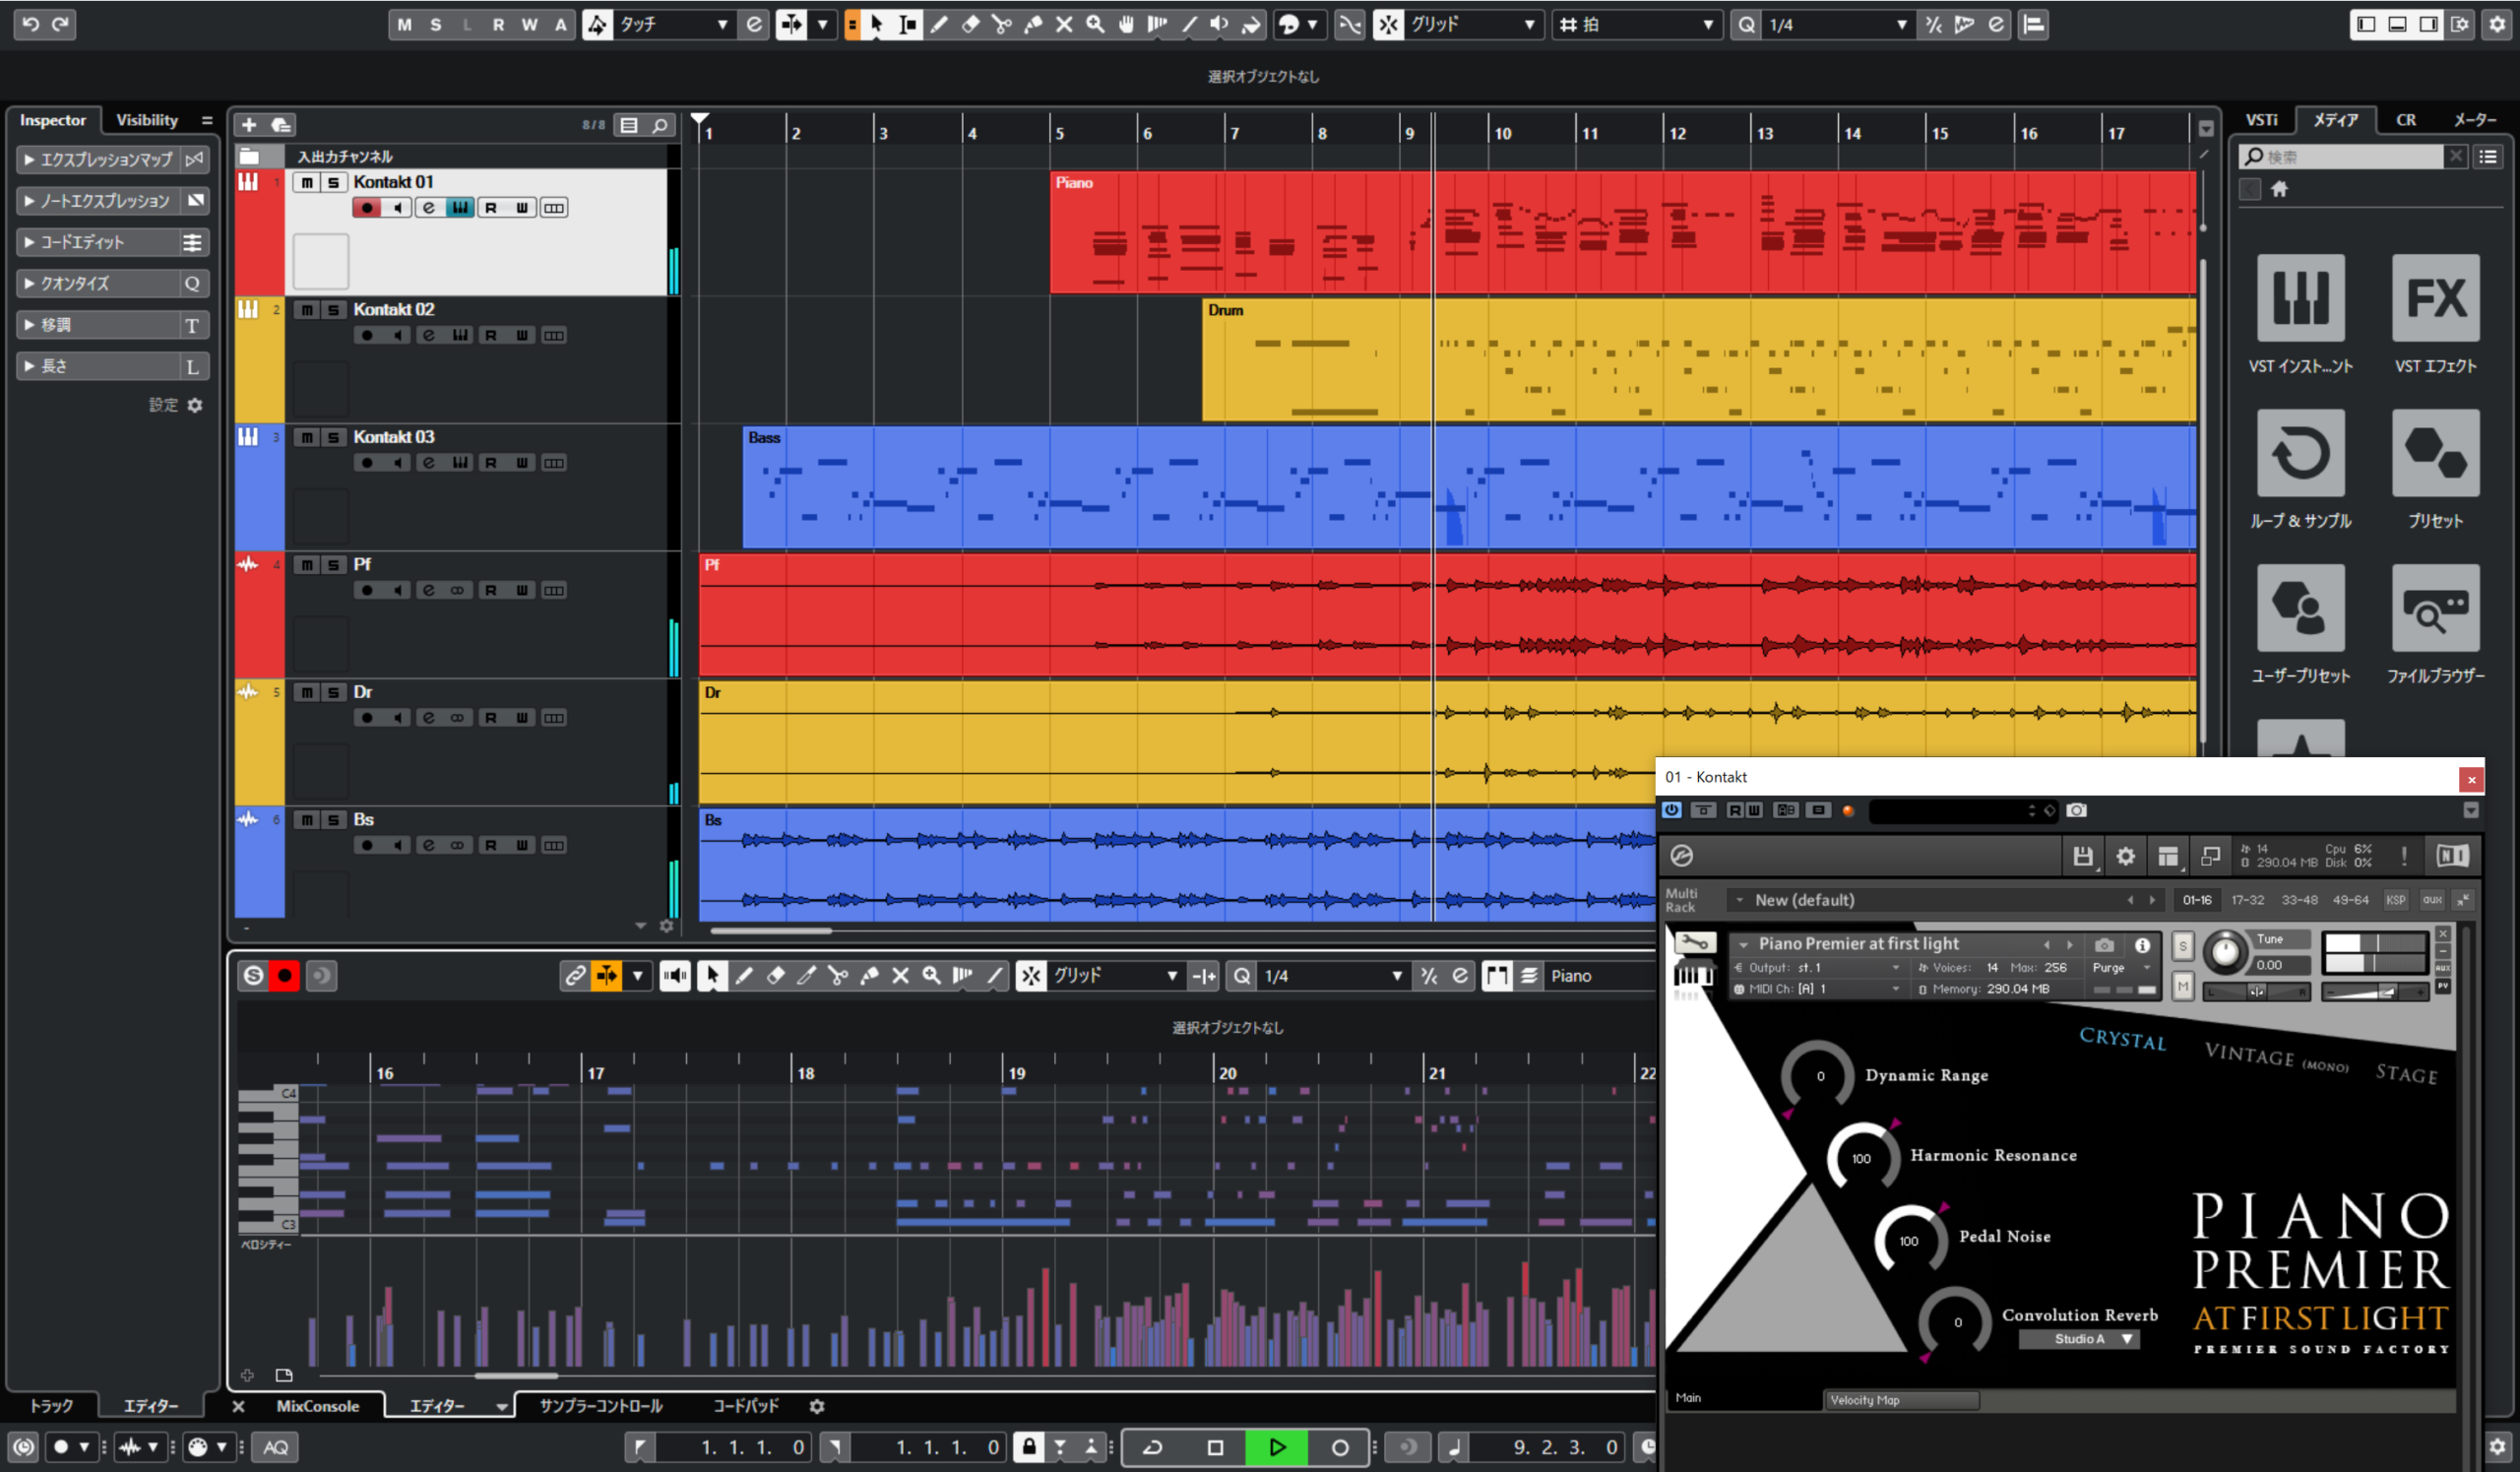The height and width of the screenshot is (1472, 2520).
Task: Click Kontakt Purge button
Action: (2108, 968)
